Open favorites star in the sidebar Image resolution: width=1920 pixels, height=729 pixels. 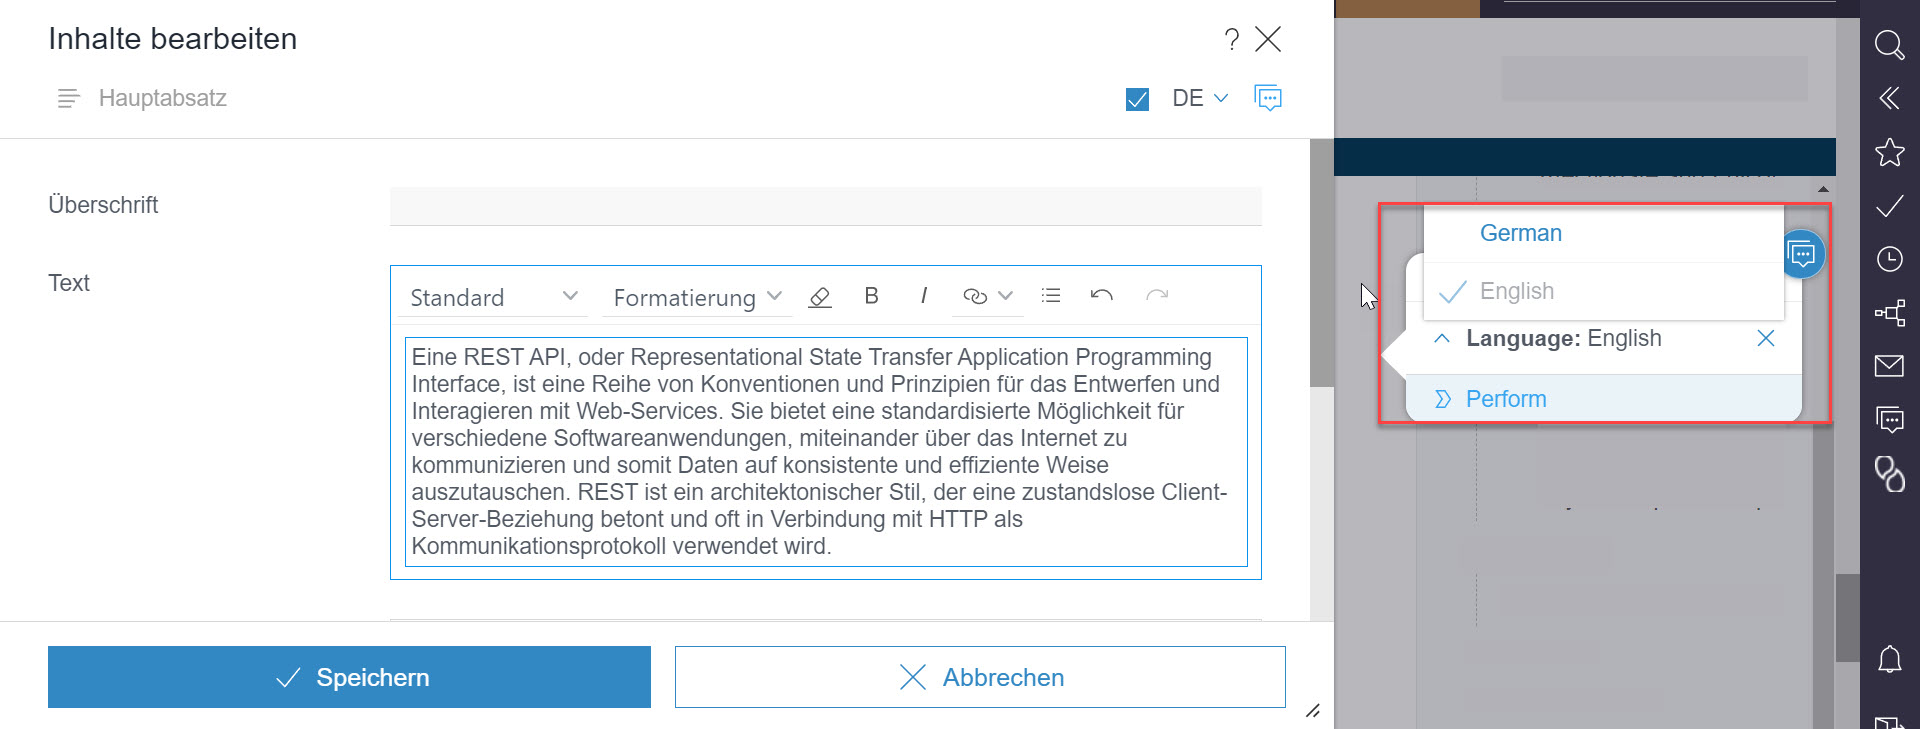tap(1889, 152)
